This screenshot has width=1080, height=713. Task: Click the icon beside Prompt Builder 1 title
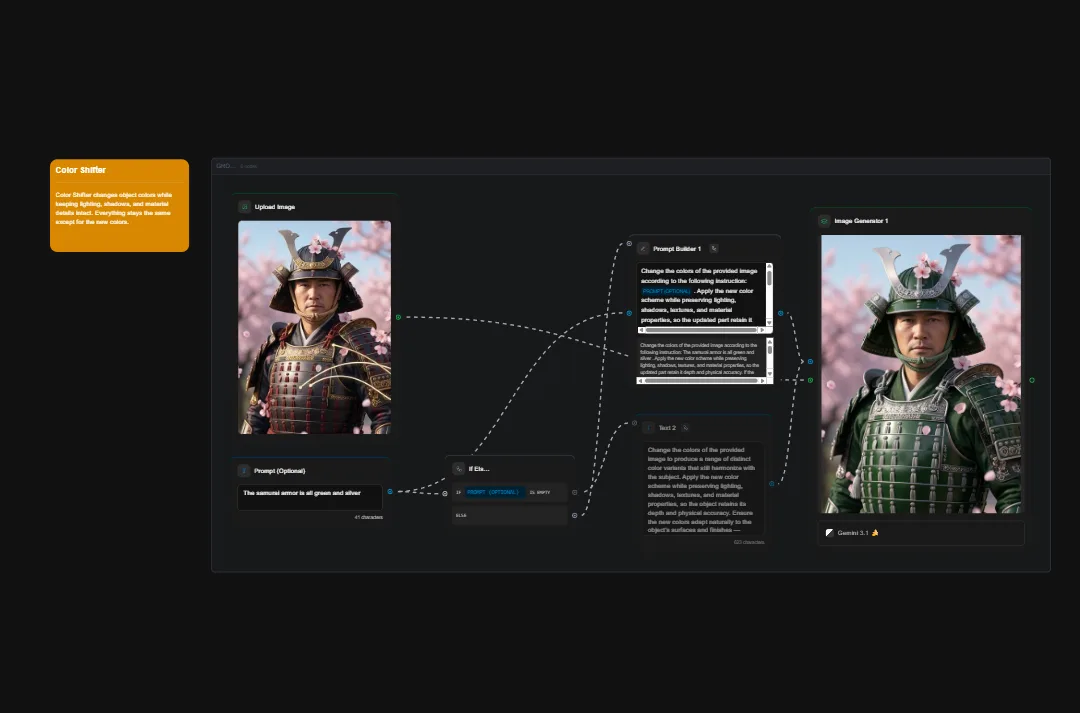click(714, 249)
